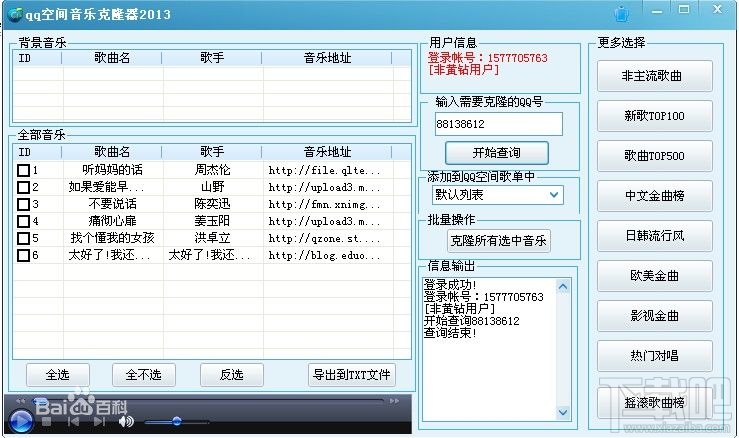Click the QQ number input field 88138612
The height and width of the screenshot is (438, 739).
499,124
